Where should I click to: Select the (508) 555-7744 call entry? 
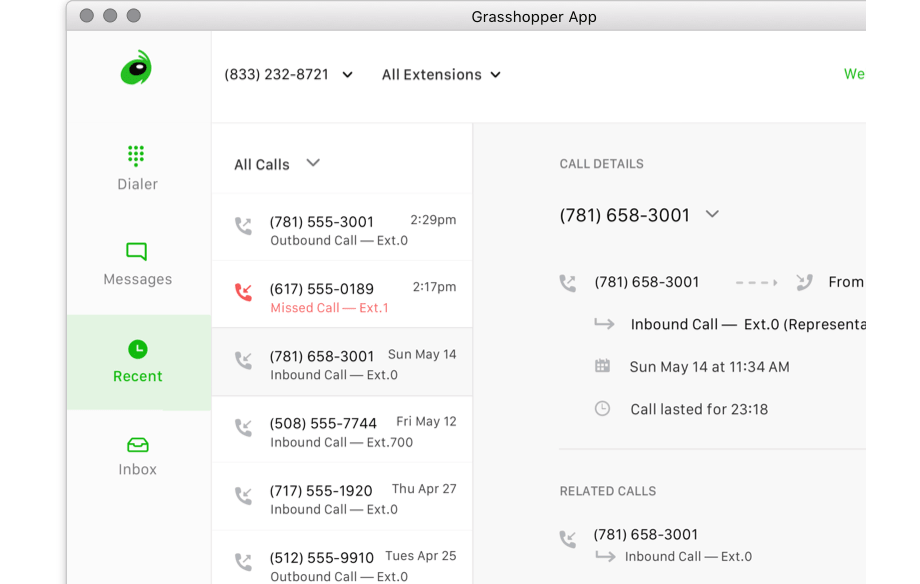click(x=342, y=431)
